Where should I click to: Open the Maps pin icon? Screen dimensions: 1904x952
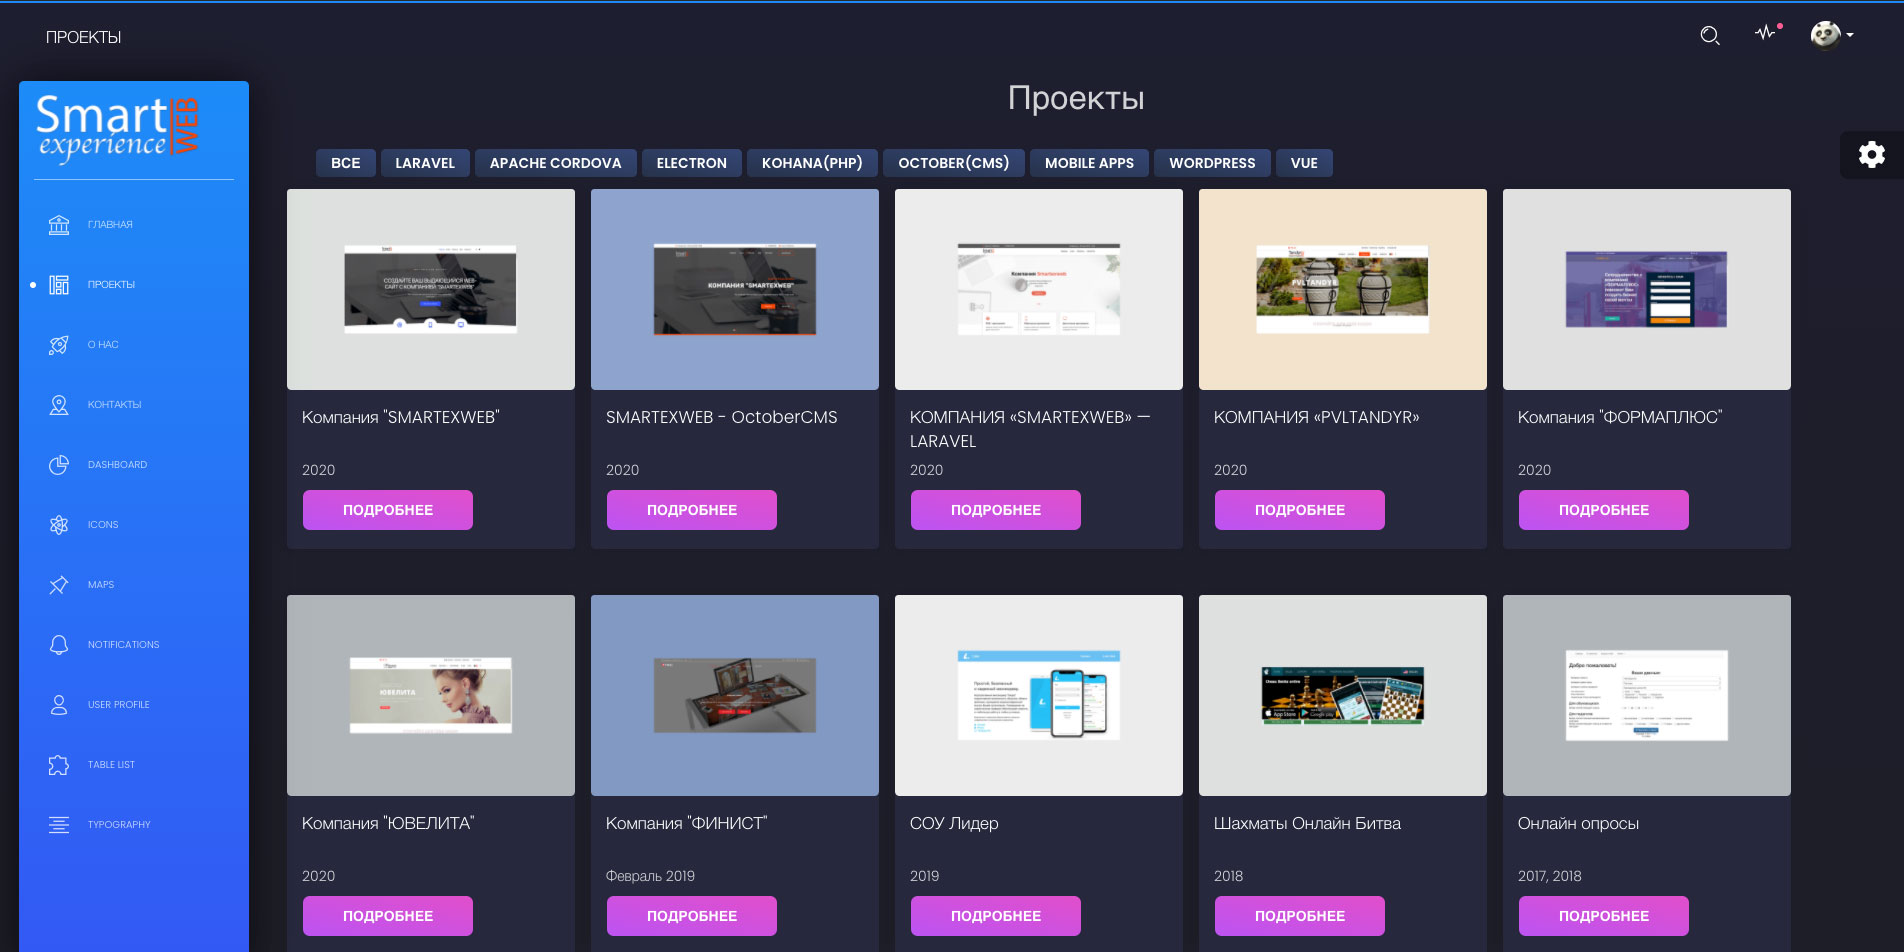tap(59, 585)
